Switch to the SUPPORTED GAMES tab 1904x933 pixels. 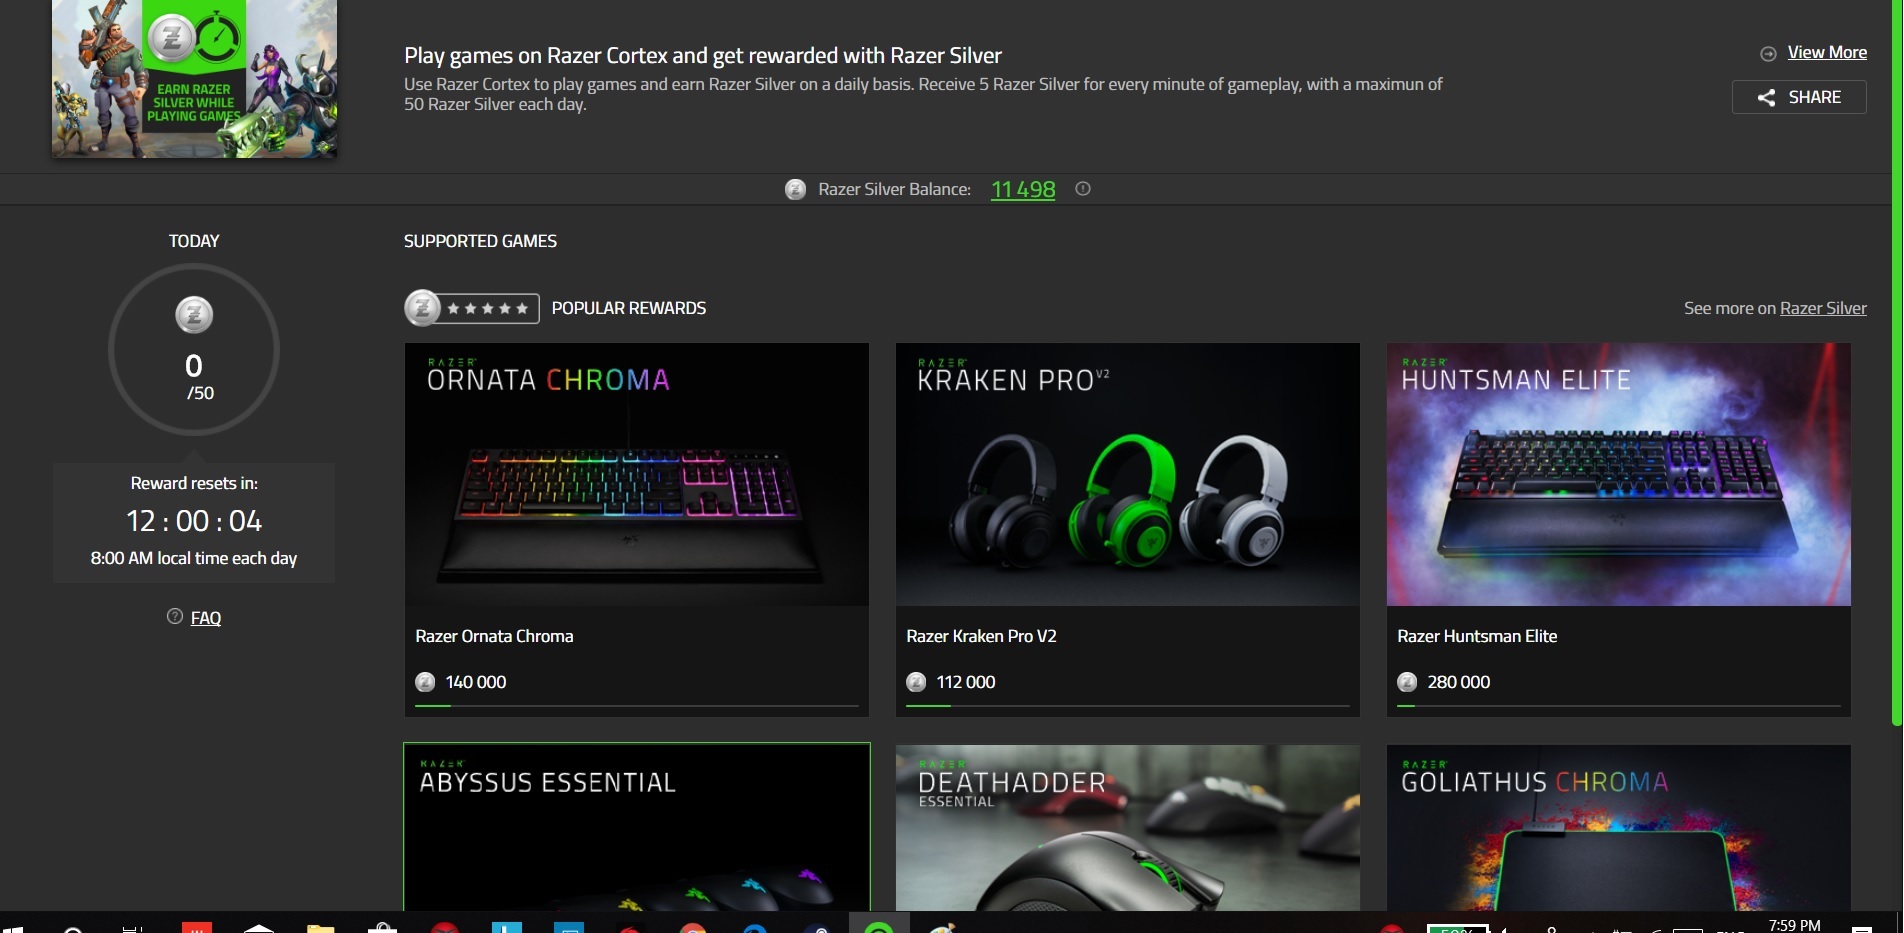point(480,241)
